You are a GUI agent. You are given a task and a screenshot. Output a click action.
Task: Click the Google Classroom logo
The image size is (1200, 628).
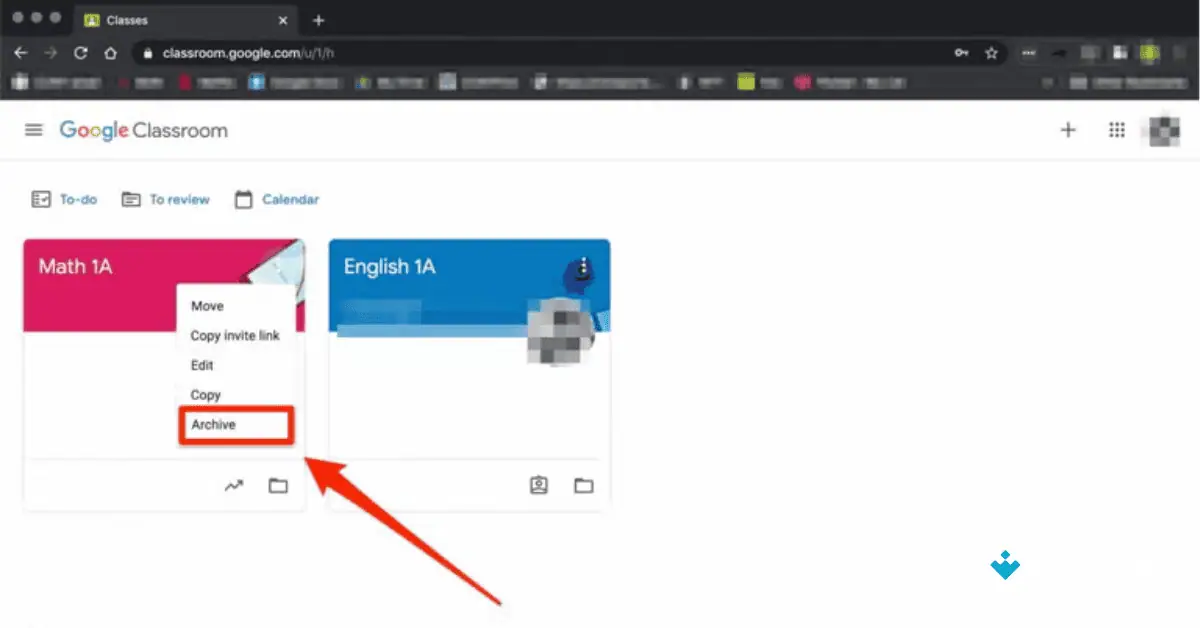[143, 130]
